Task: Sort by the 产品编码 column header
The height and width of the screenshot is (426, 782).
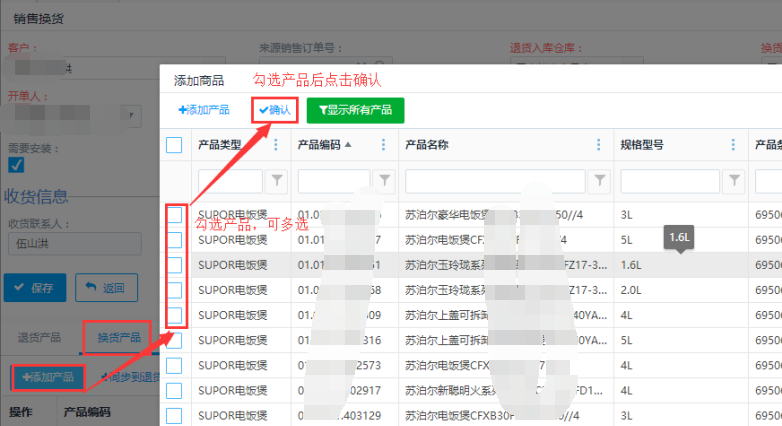Action: [324, 145]
